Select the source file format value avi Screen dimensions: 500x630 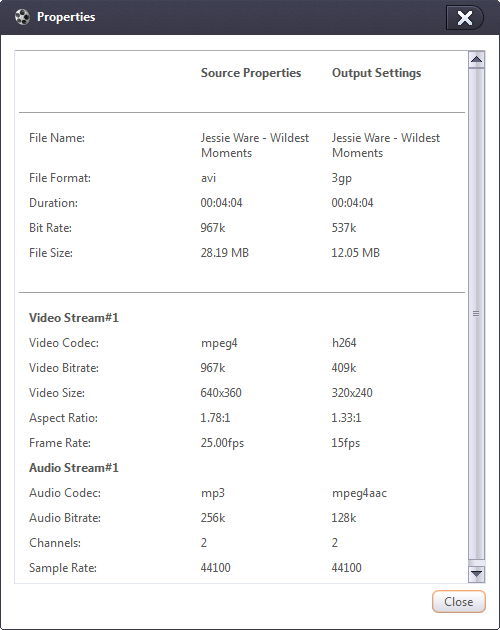click(208, 178)
